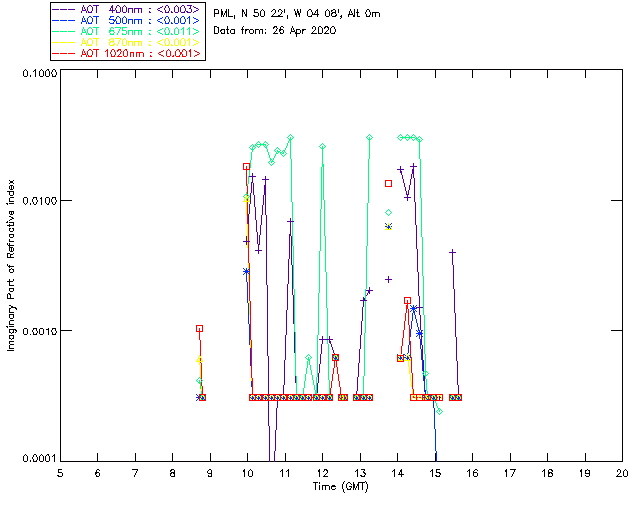Click the x-axis tick label 9
Viewport: 640px width, 512px height.
210,474
